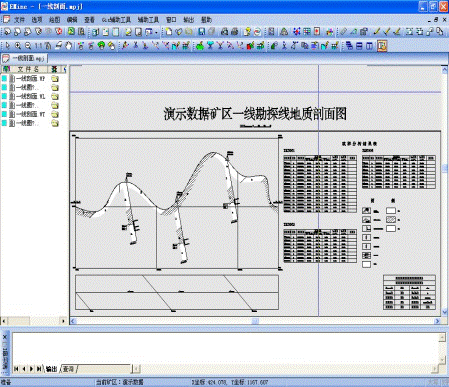This screenshot has width=449, height=387.
Task: Click the new blank document icon
Action: tap(169, 32)
